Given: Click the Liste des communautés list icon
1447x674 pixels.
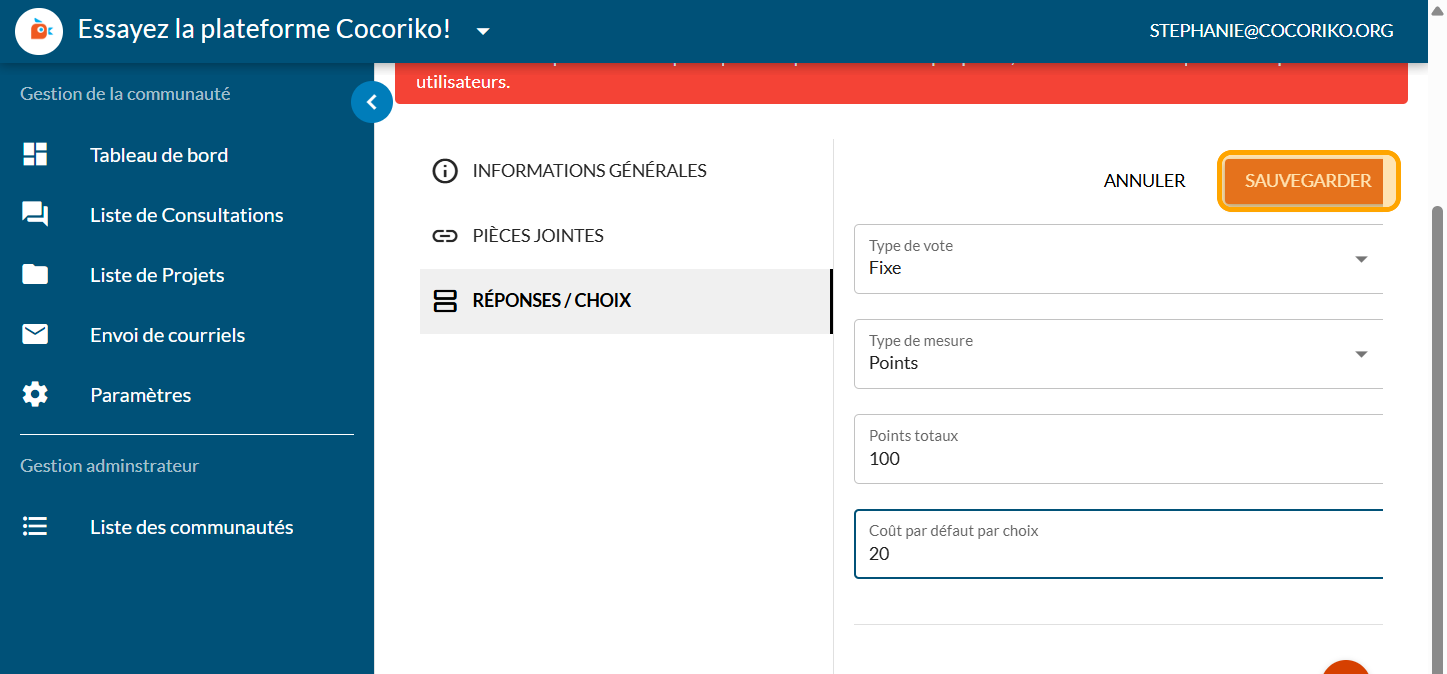Looking at the screenshot, I should [x=35, y=527].
